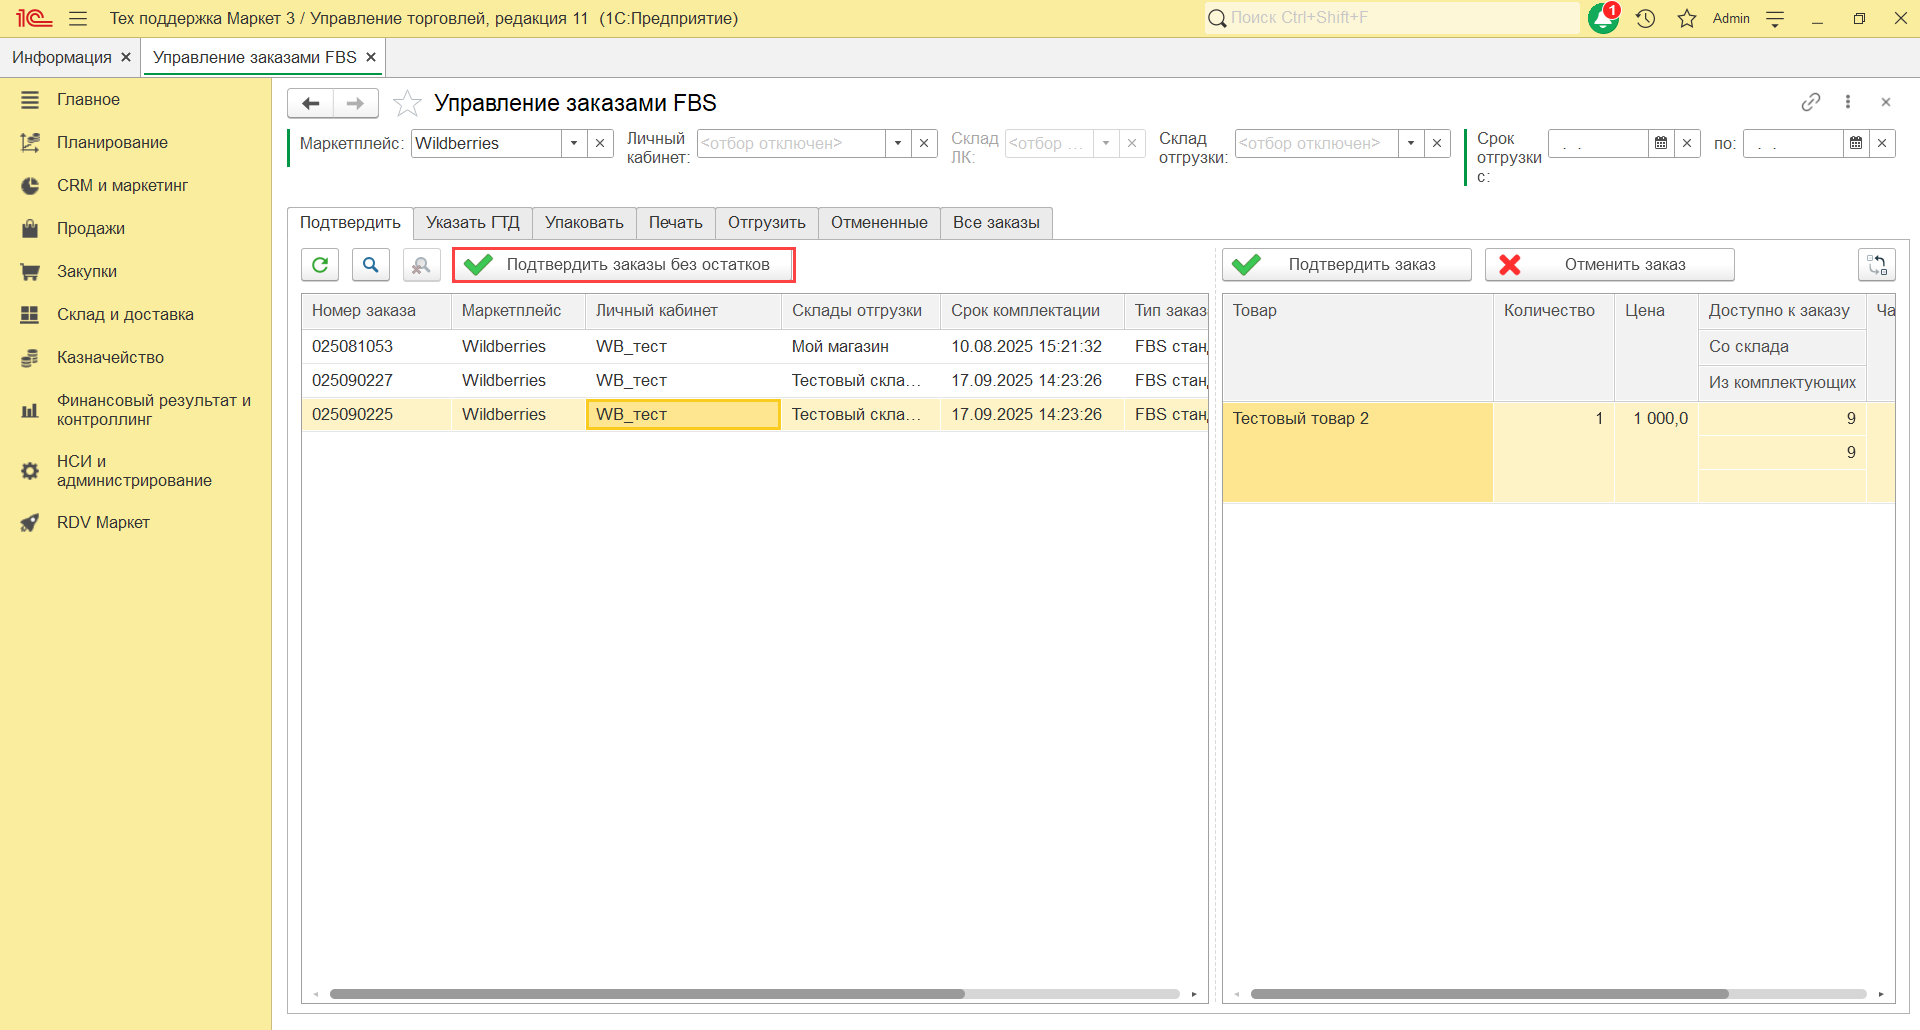
Task: Click the Отменить заказ button
Action: tap(1609, 265)
